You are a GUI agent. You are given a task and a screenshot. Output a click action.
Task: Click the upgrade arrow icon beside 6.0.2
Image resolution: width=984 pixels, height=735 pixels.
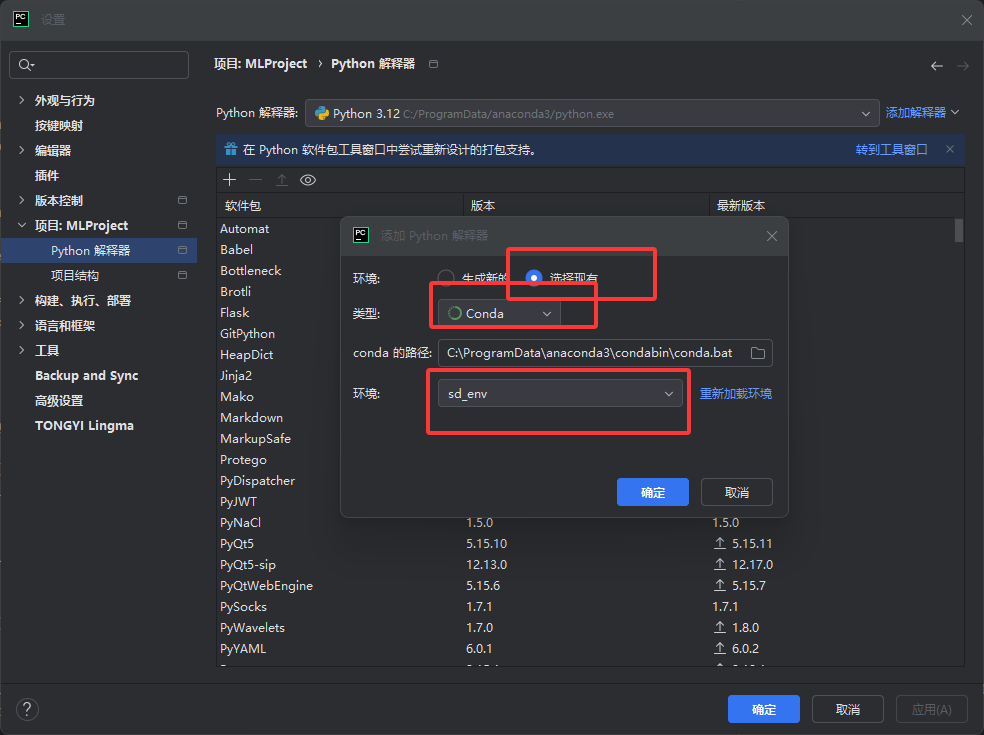pos(720,648)
